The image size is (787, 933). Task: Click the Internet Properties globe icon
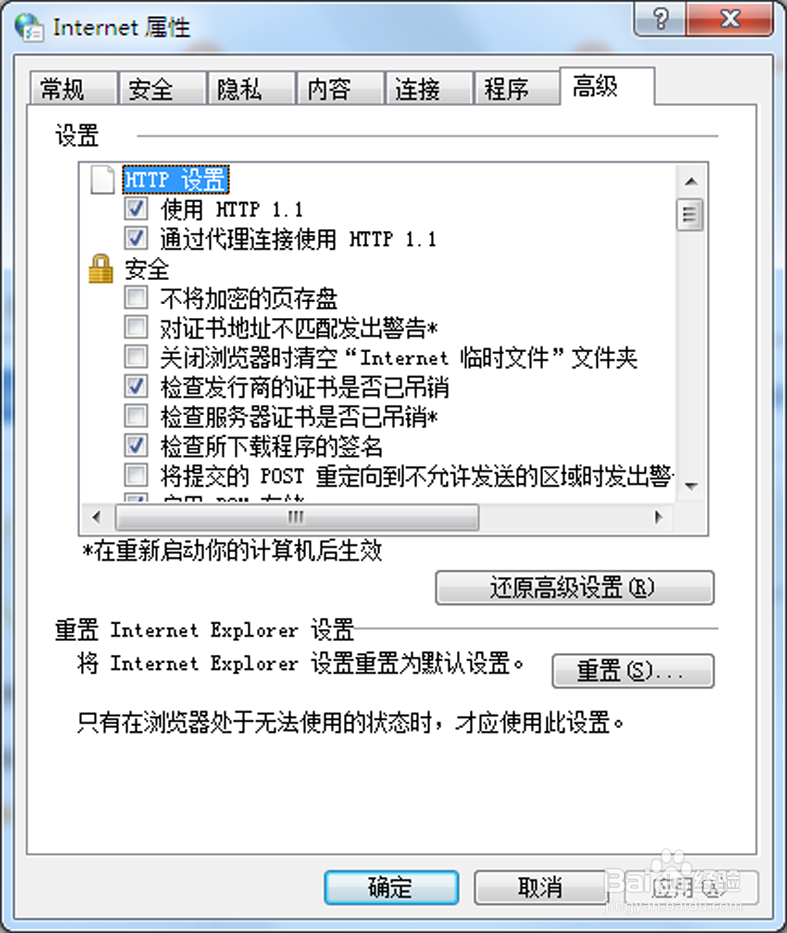click(x=29, y=28)
